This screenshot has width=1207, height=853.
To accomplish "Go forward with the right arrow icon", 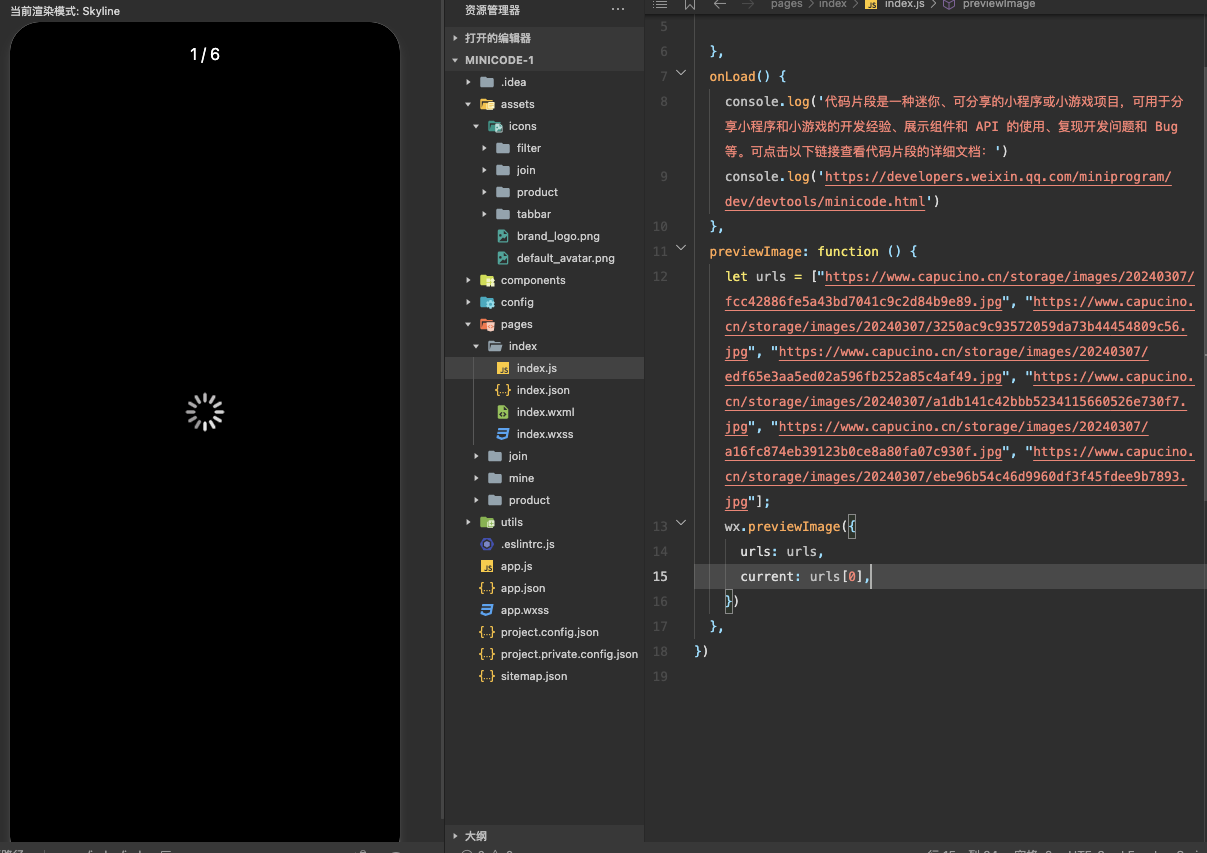I will click(x=748, y=4).
